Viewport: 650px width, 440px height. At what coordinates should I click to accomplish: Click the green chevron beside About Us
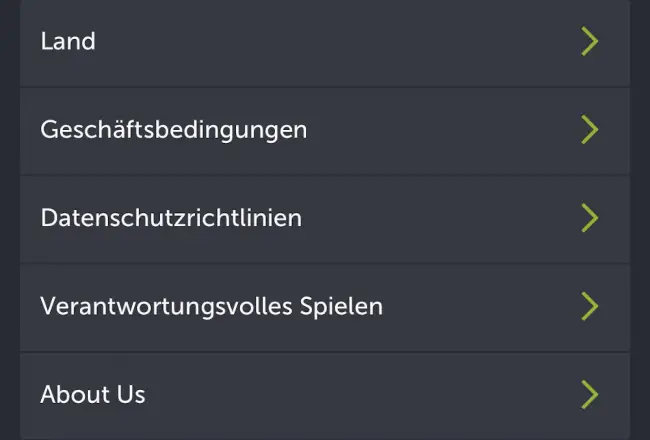point(589,394)
